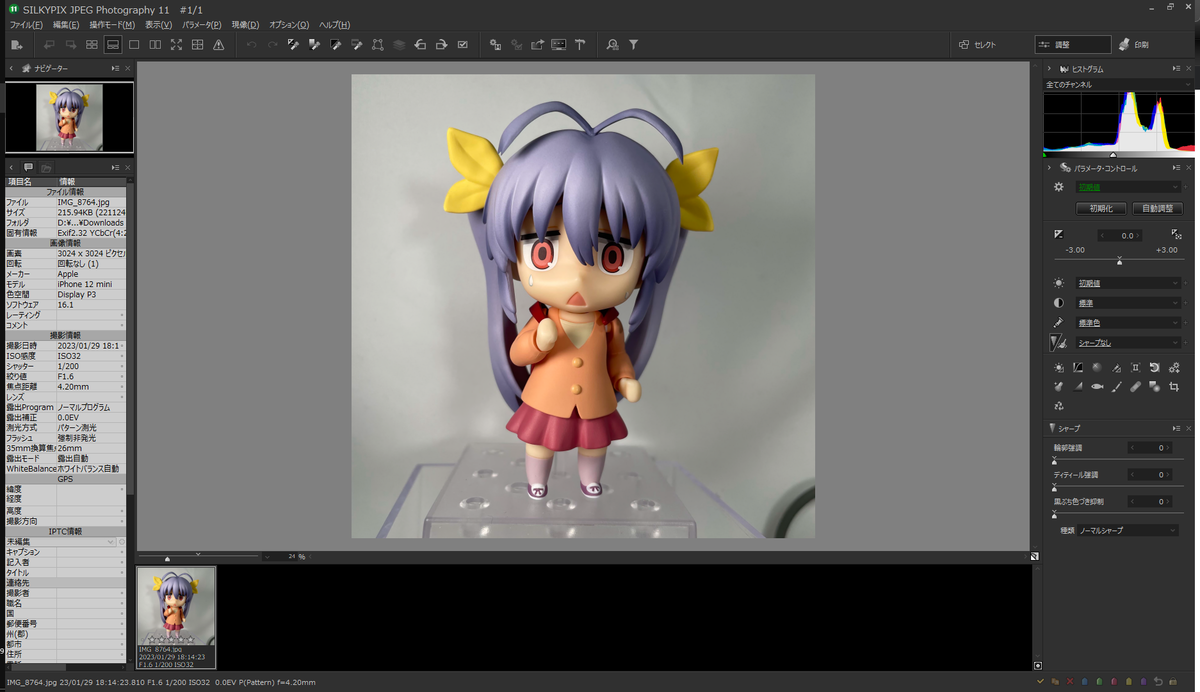Screen dimensions: 1200x692
Task: Click the 自動調整 button
Action: pos(1157,209)
